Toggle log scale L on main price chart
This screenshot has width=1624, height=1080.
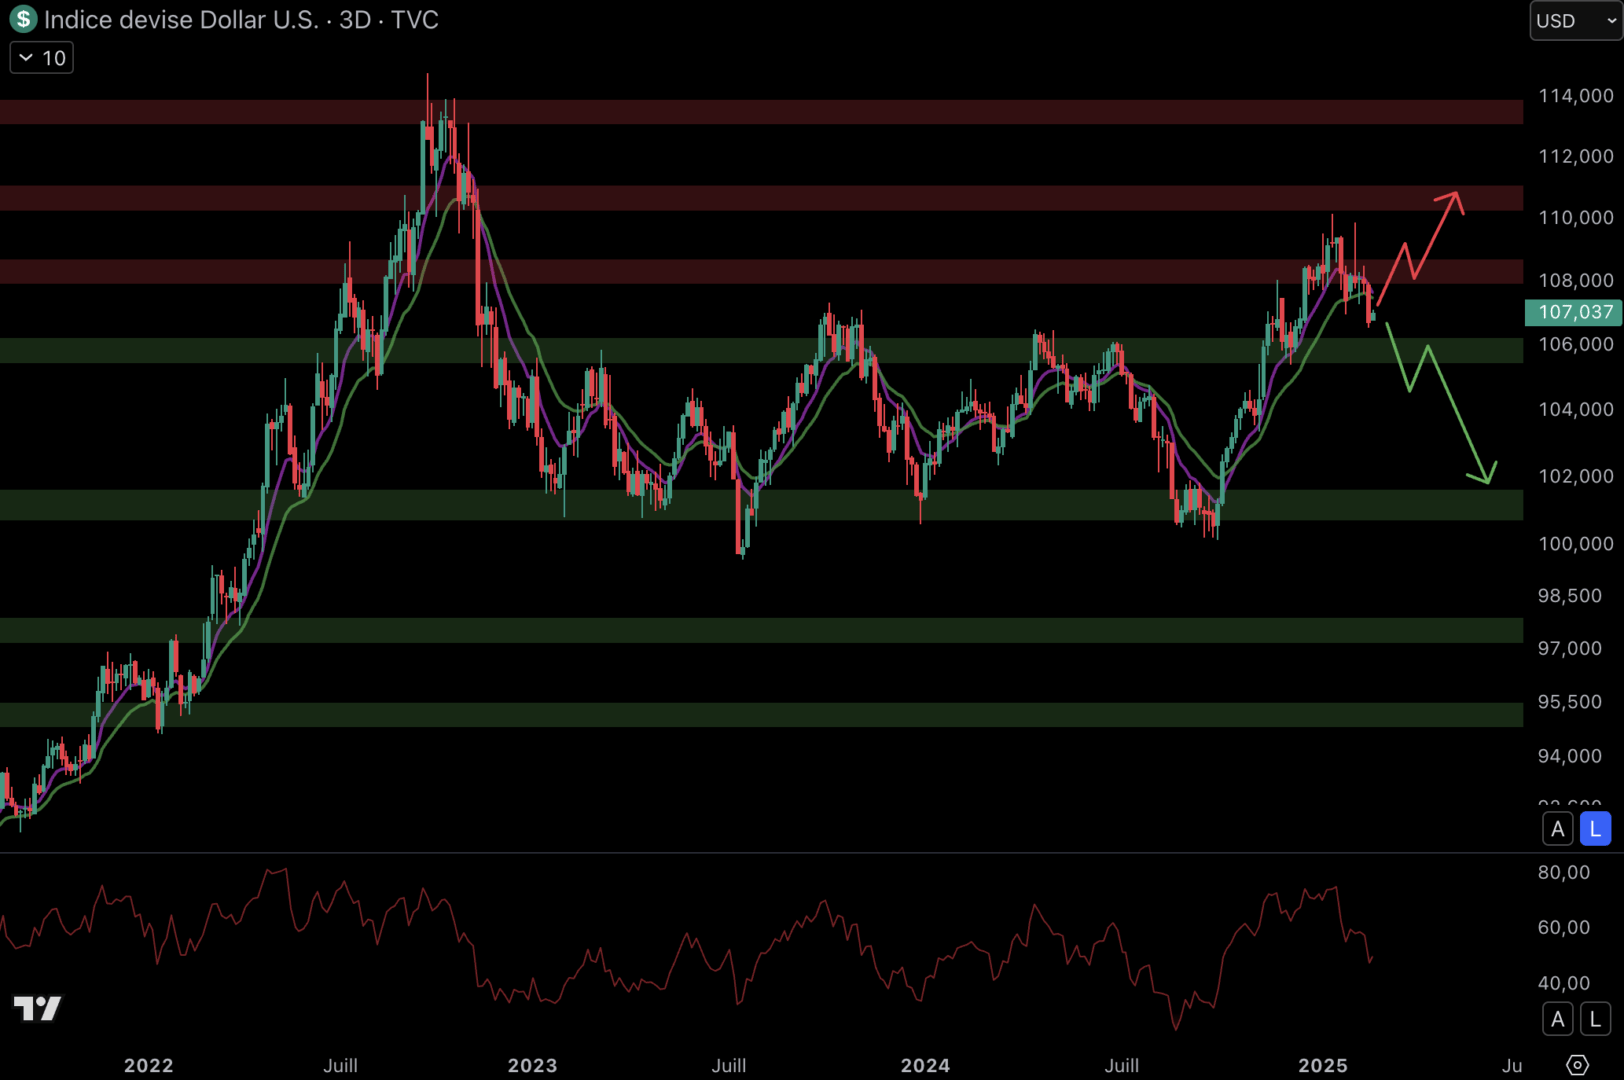pos(1595,829)
